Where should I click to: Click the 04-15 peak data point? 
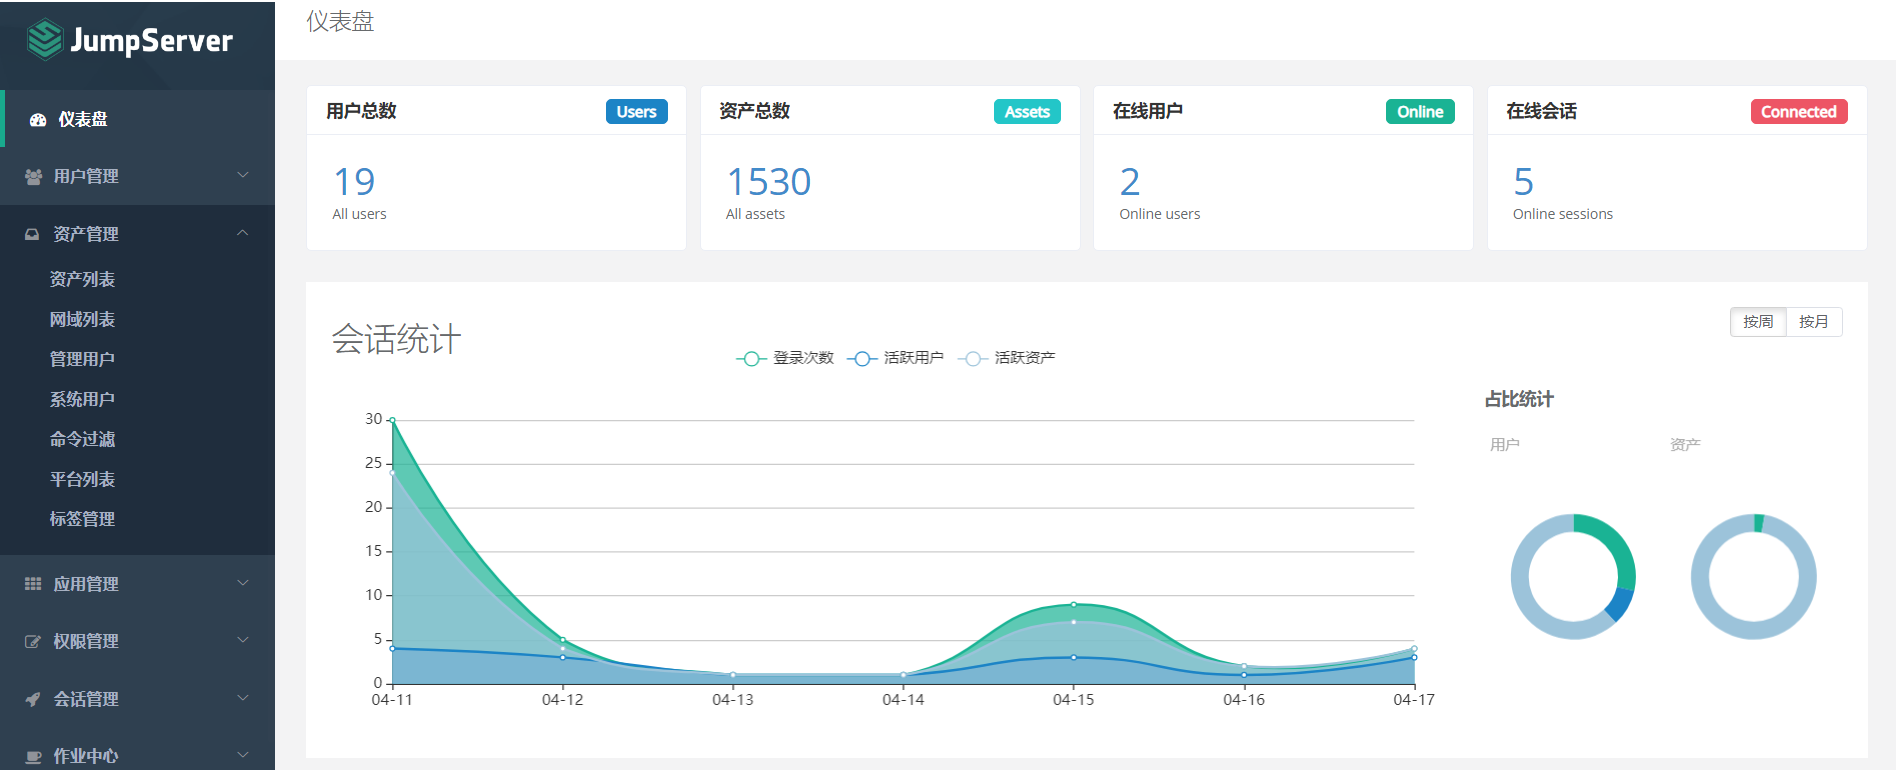click(1074, 604)
